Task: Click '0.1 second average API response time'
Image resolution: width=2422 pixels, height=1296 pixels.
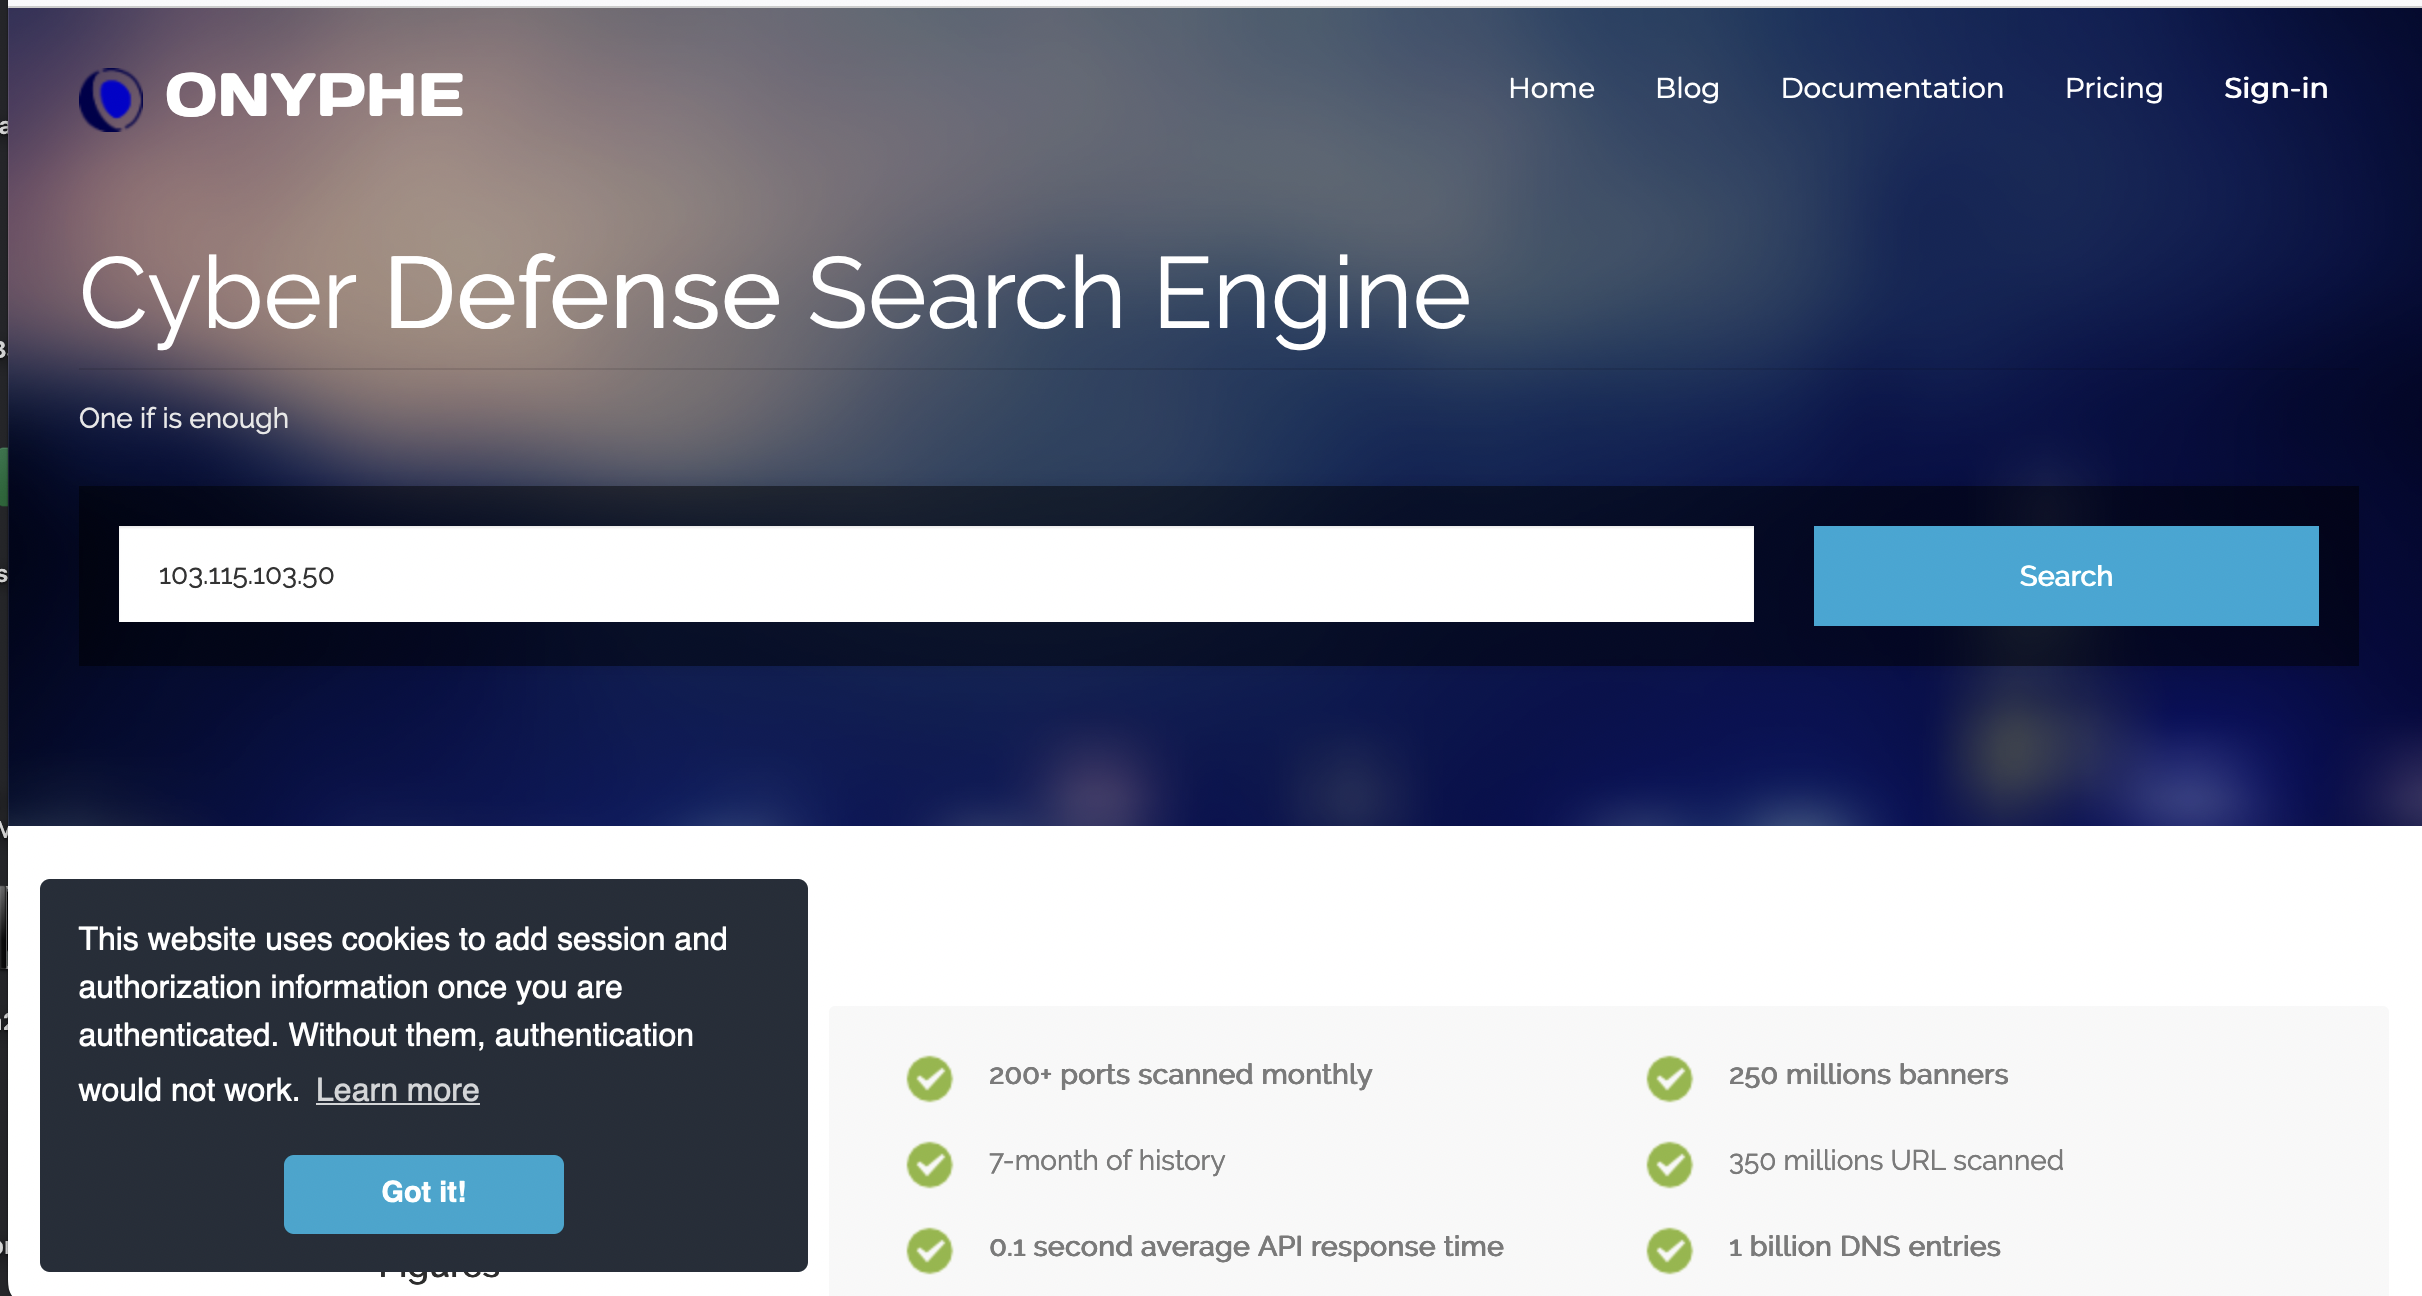Action: 1246,1247
